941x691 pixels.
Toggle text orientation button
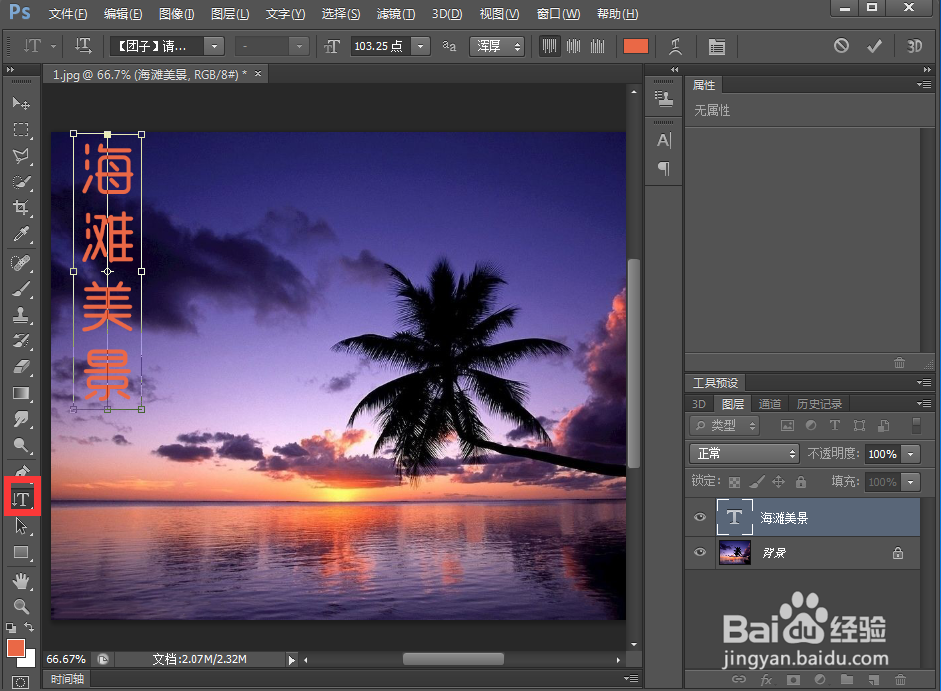click(x=83, y=46)
